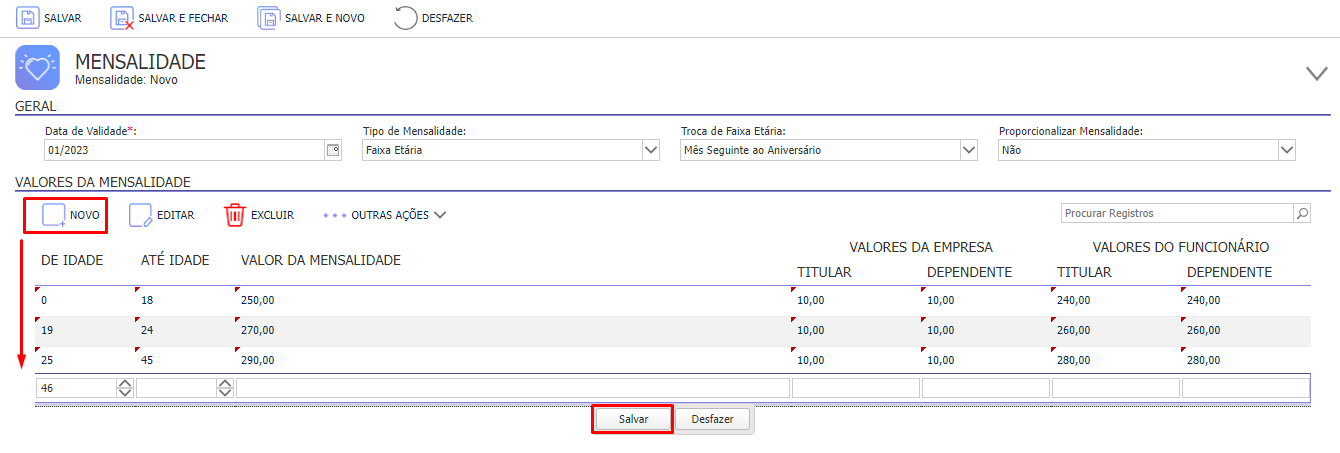Collapse the Mensalidade header chevron
The width and height of the screenshot is (1340, 453).
(x=1317, y=73)
